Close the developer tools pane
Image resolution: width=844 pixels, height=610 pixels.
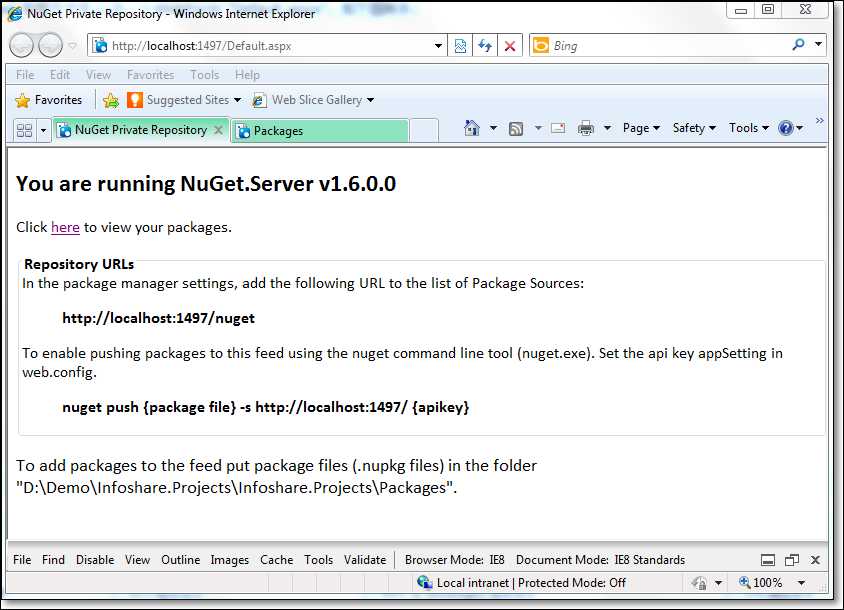[815, 560]
